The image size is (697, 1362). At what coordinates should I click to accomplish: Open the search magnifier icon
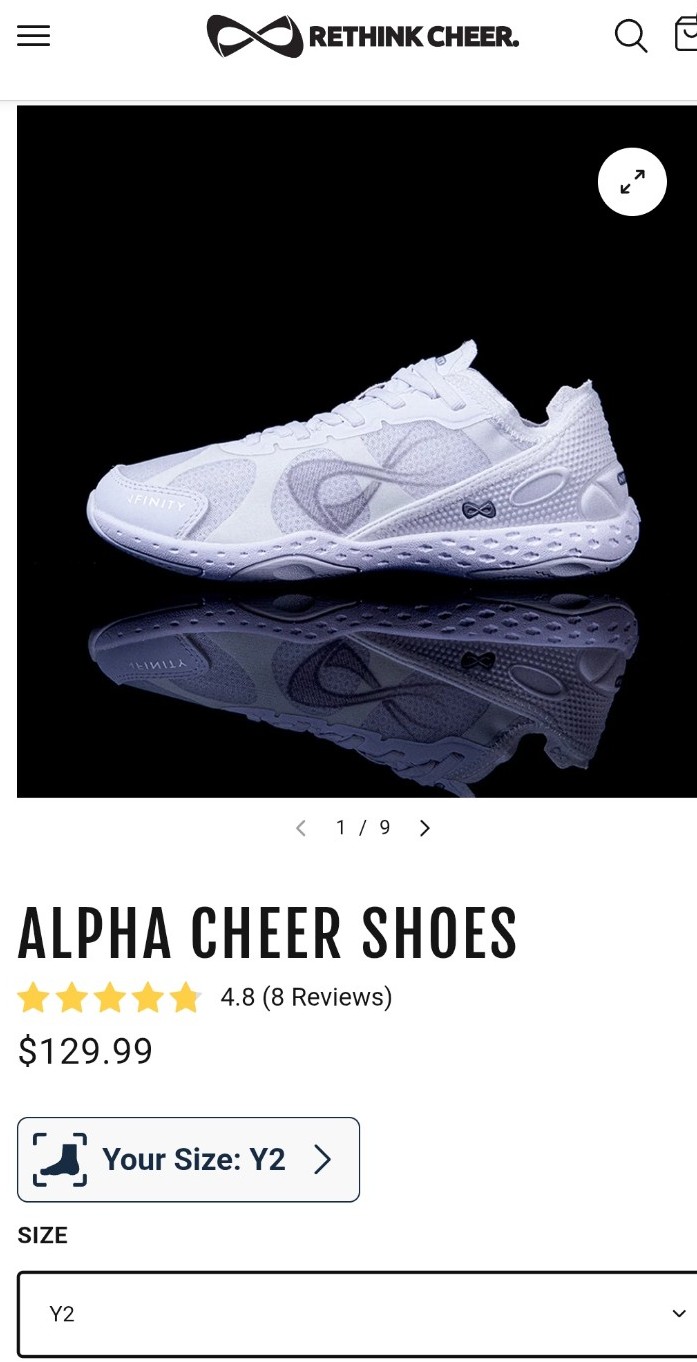(x=631, y=36)
